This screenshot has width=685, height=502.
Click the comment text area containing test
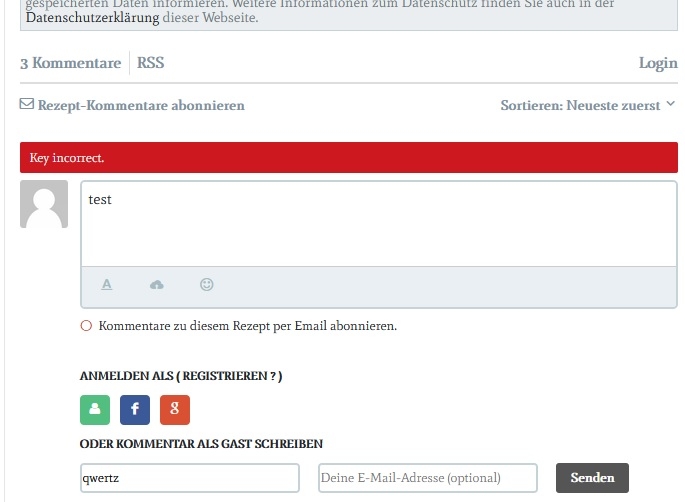point(378,224)
